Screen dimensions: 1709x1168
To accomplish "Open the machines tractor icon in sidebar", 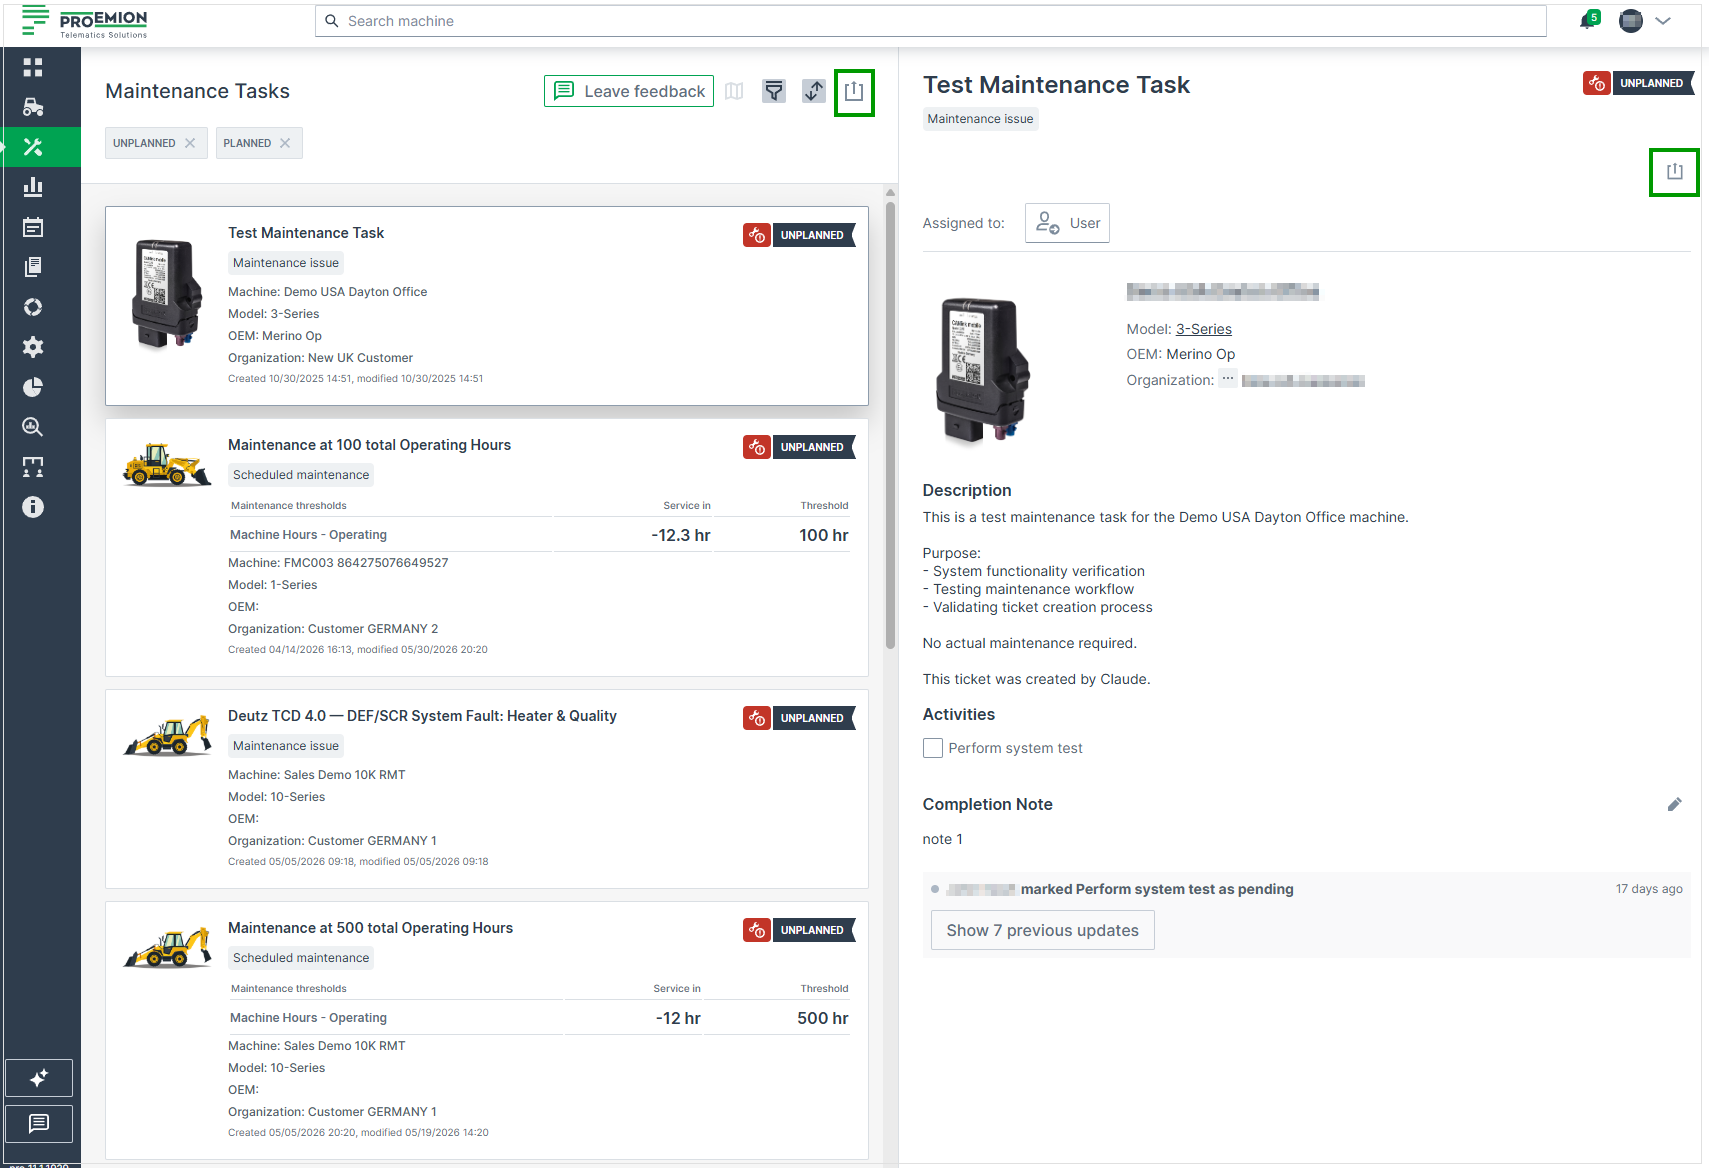I will [33, 107].
